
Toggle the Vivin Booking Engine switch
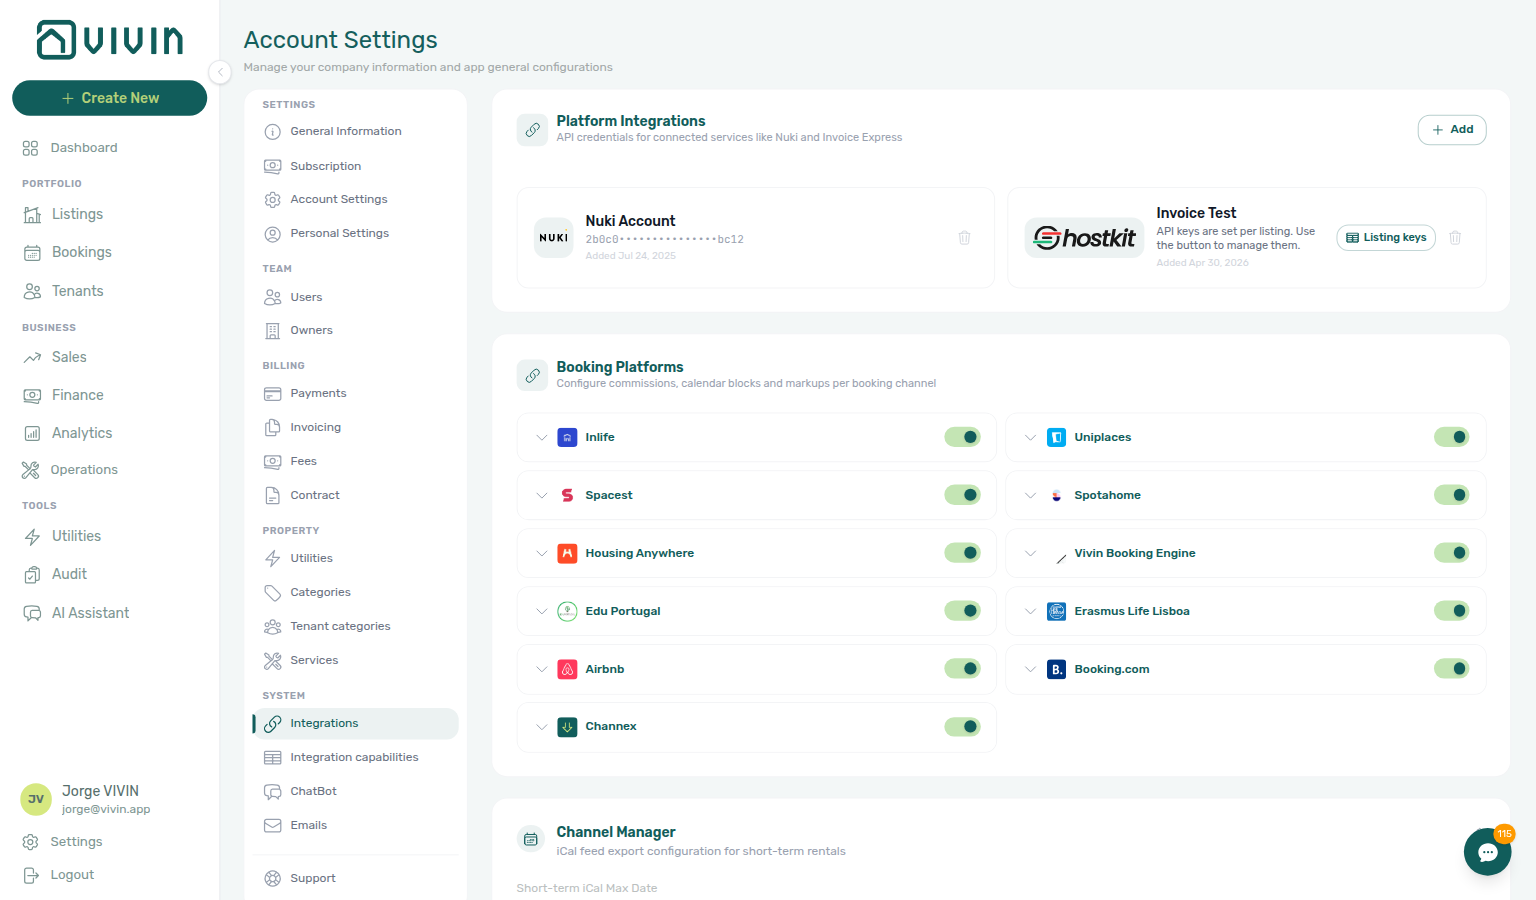point(1451,553)
